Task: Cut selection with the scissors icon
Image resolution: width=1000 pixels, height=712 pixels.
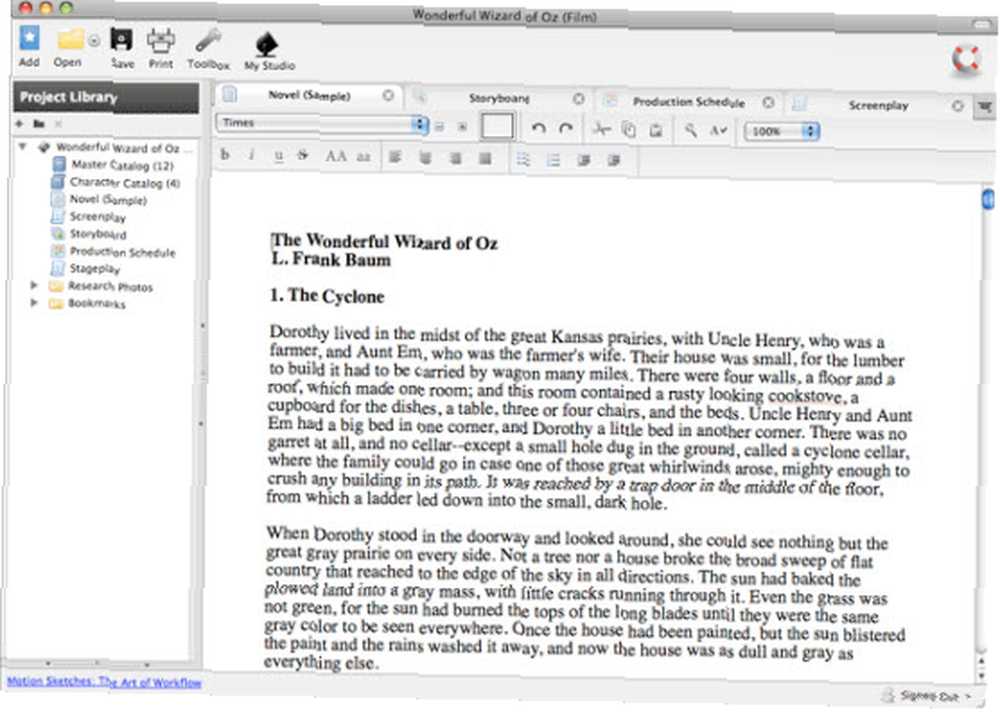Action: (601, 129)
